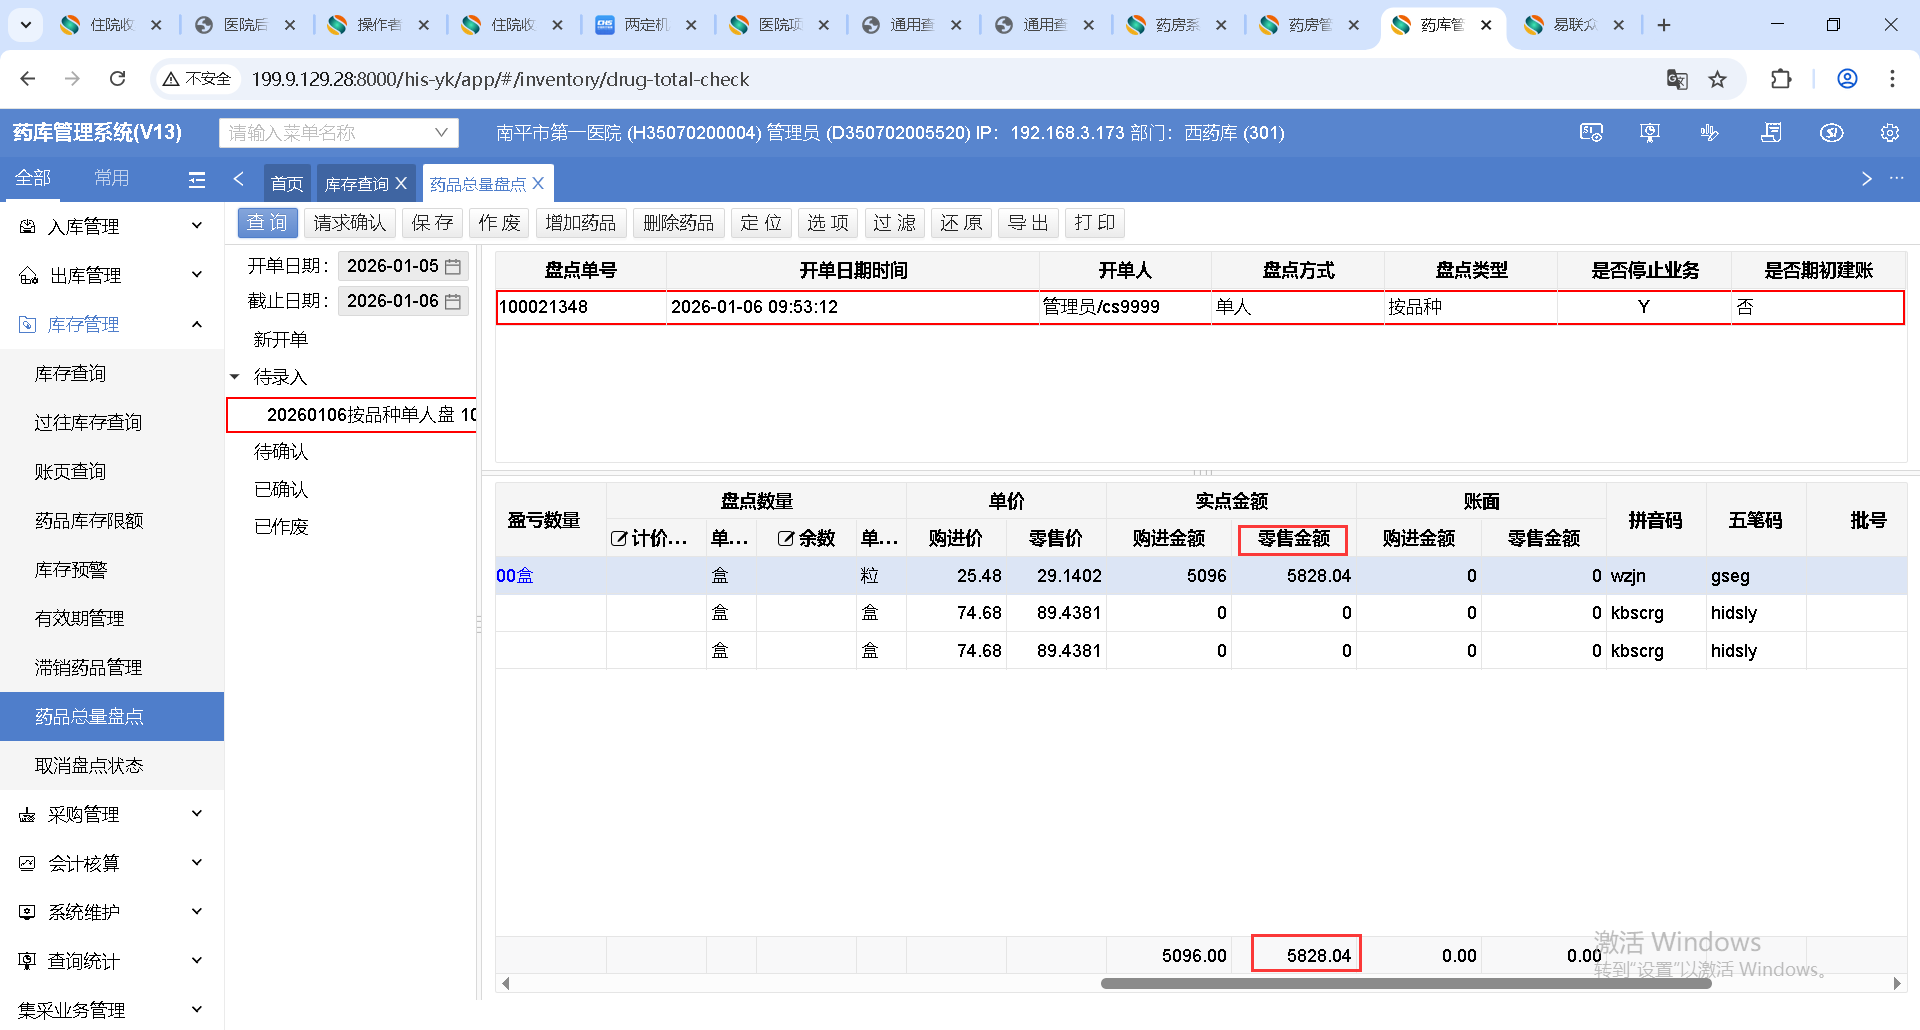Open the settings gear in the header
Screen dimensions: 1920x1030
[1889, 133]
